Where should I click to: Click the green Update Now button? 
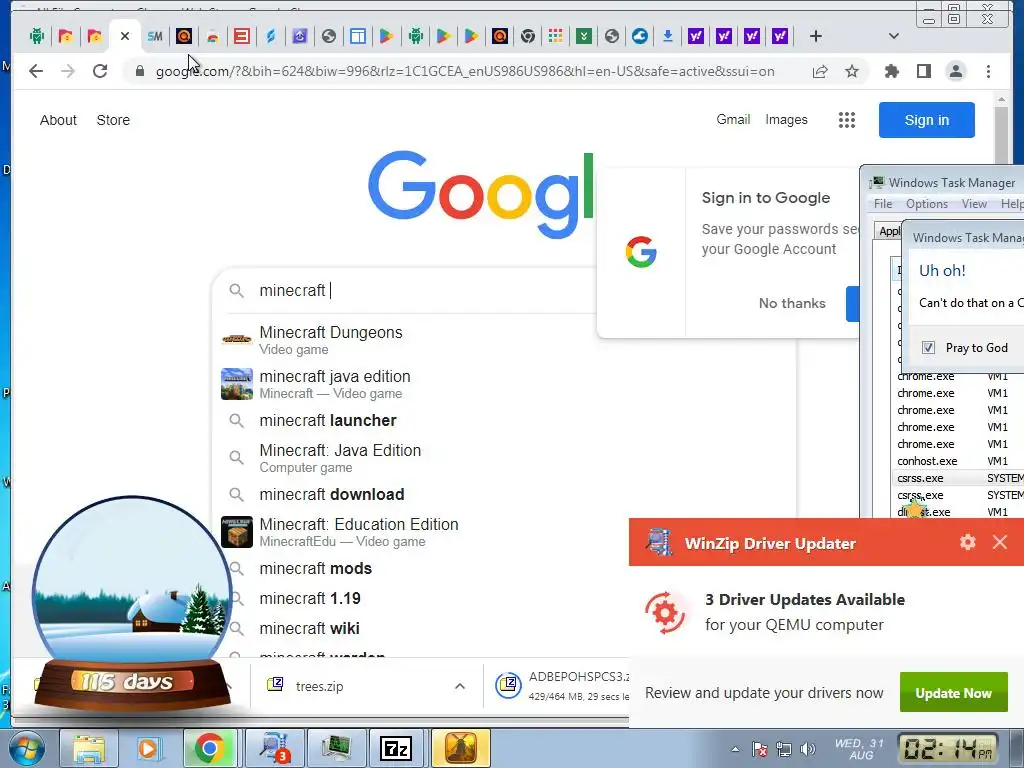click(953, 692)
